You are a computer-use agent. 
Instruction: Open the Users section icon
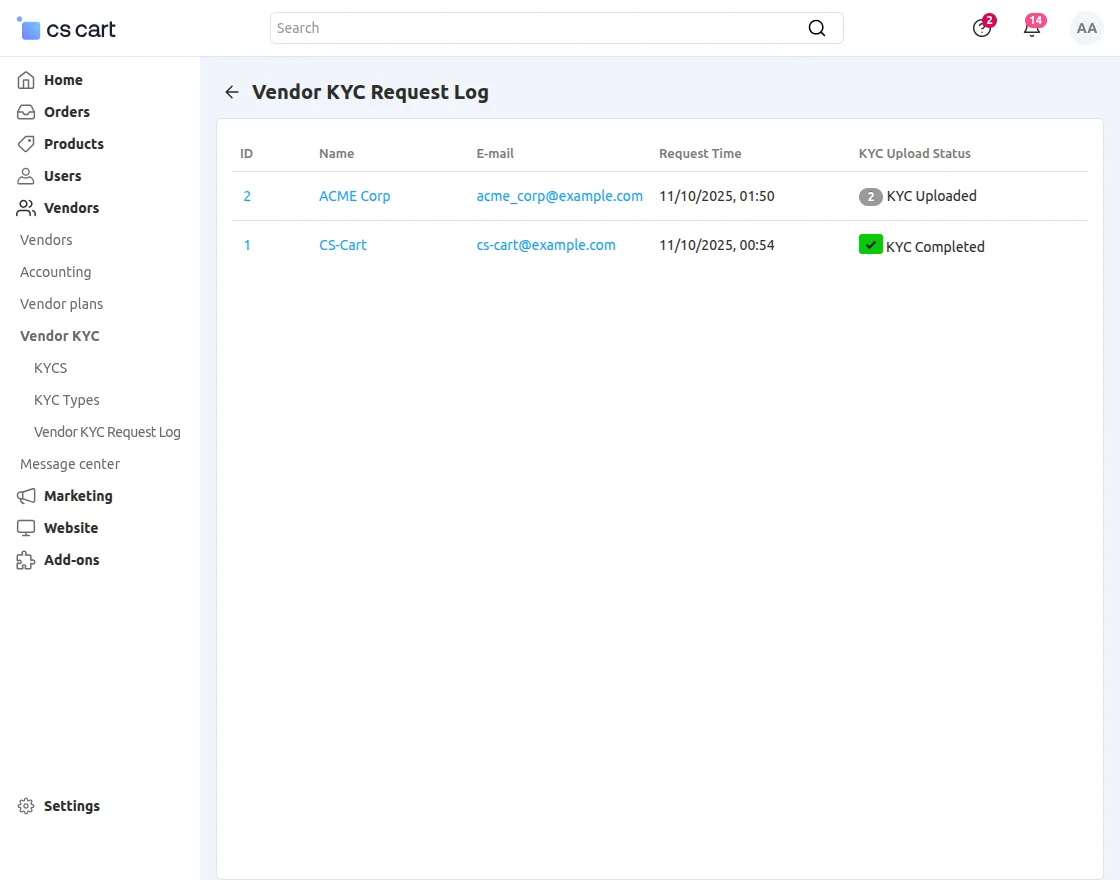click(x=25, y=175)
